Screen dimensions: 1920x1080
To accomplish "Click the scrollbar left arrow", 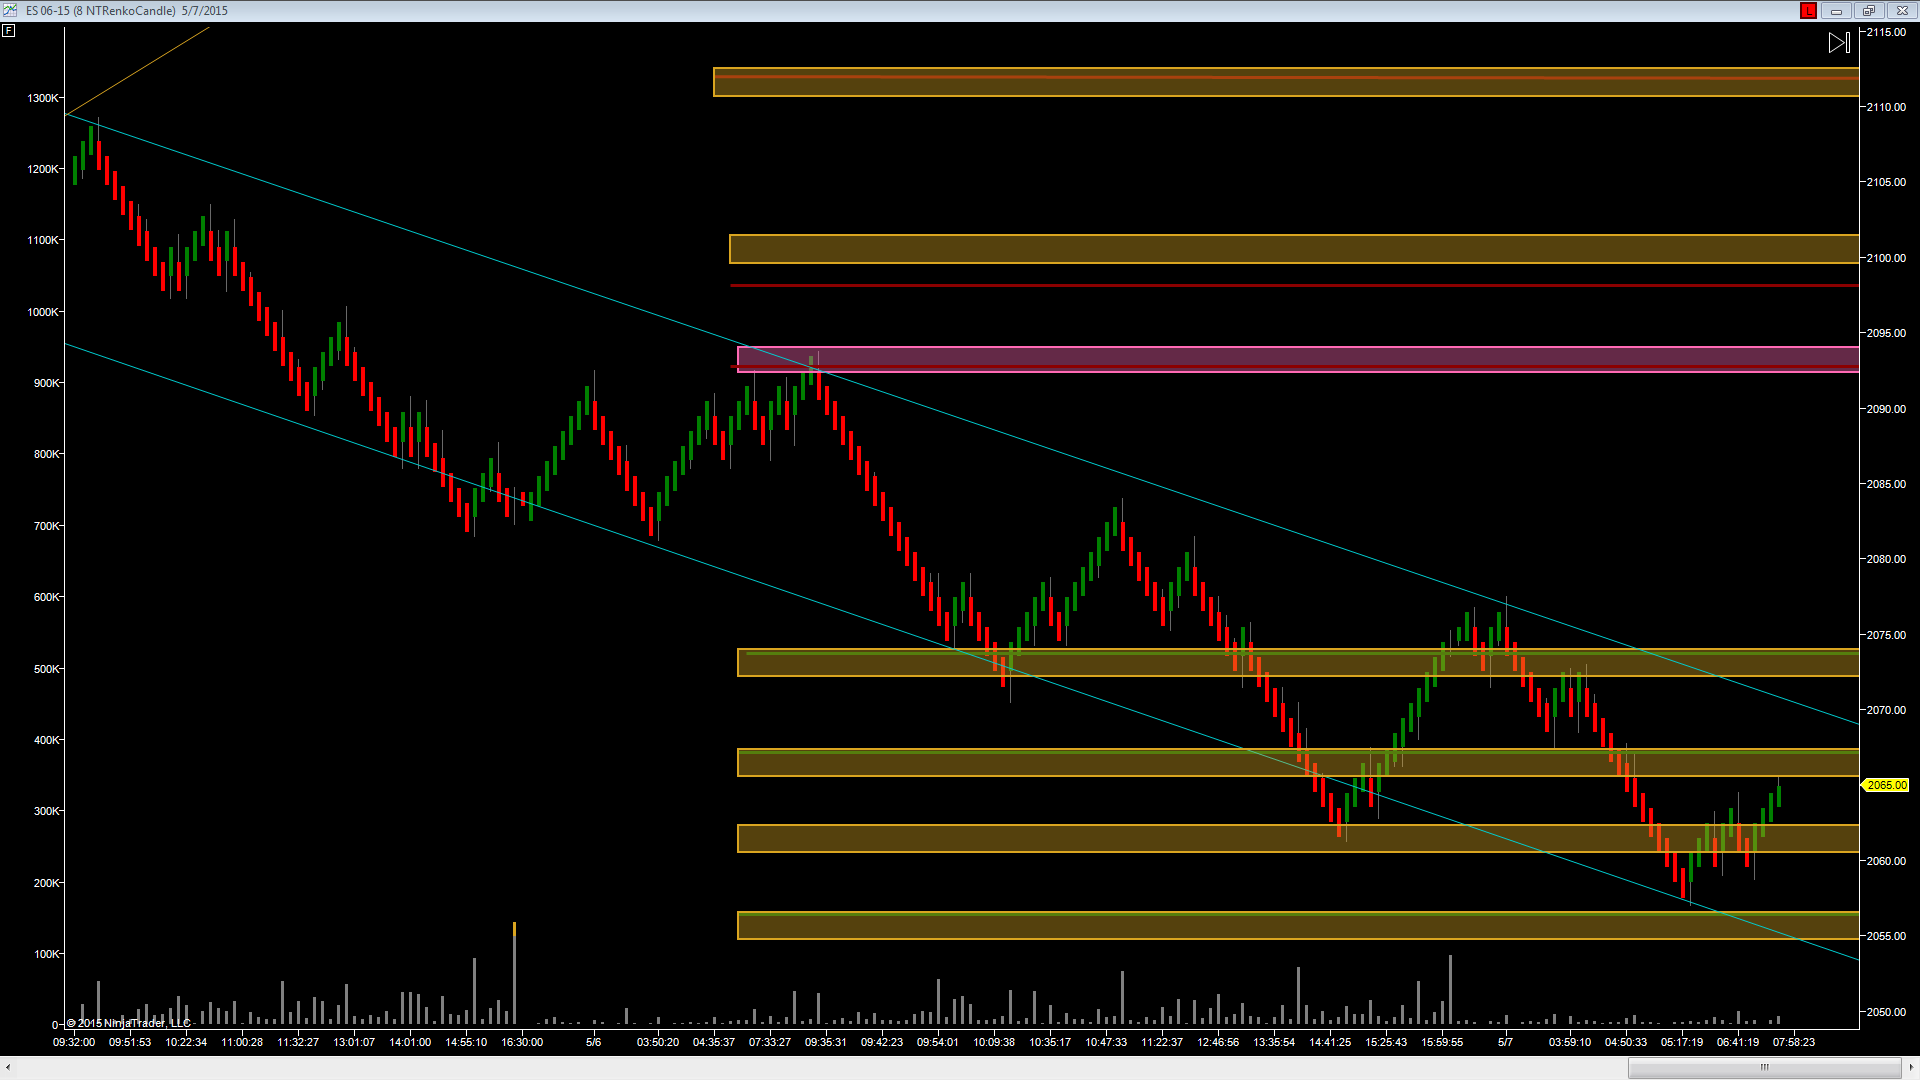I will point(8,1067).
